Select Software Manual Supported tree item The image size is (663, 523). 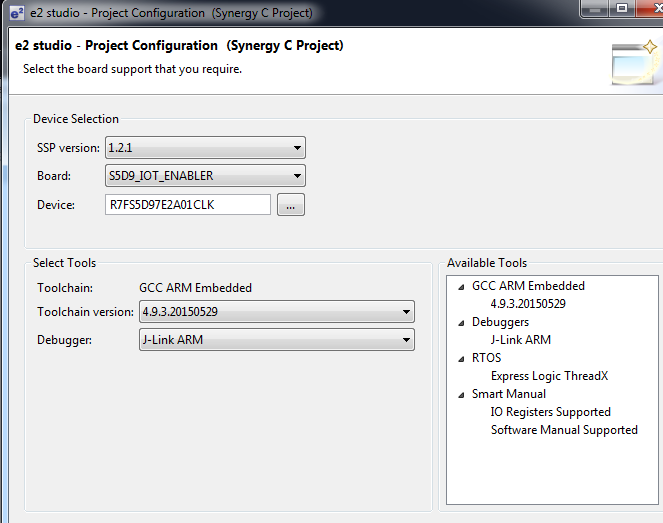coord(564,430)
